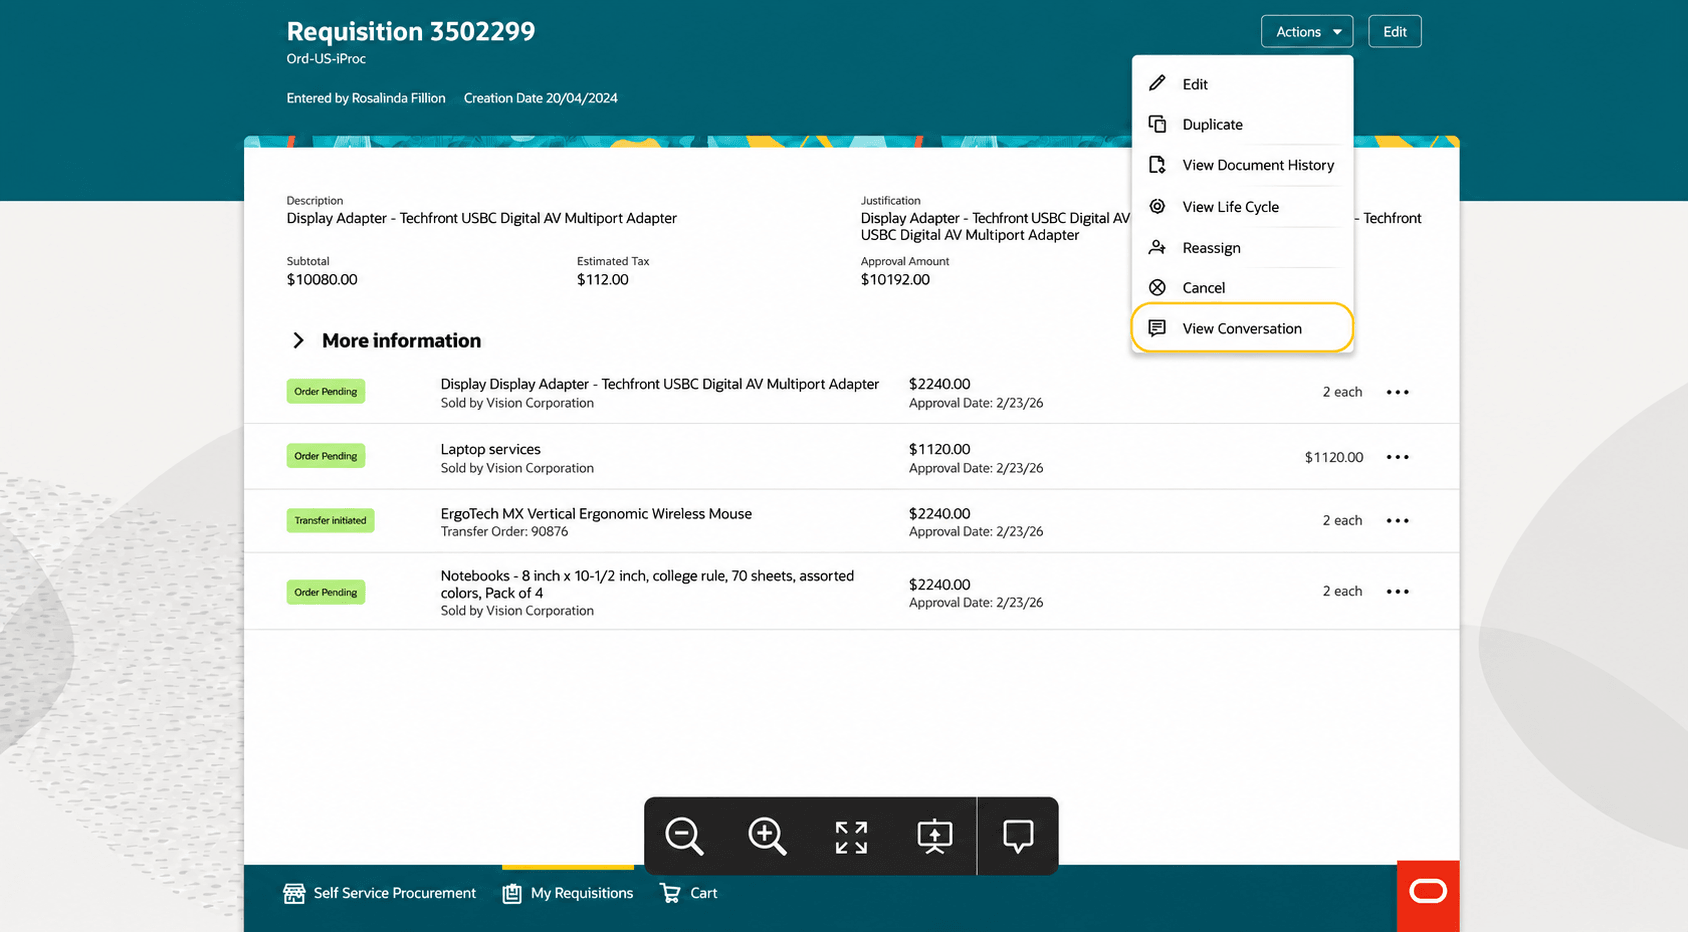Click Entered by Rosalinda Fillion text
This screenshot has height=932, width=1688.
[366, 98]
